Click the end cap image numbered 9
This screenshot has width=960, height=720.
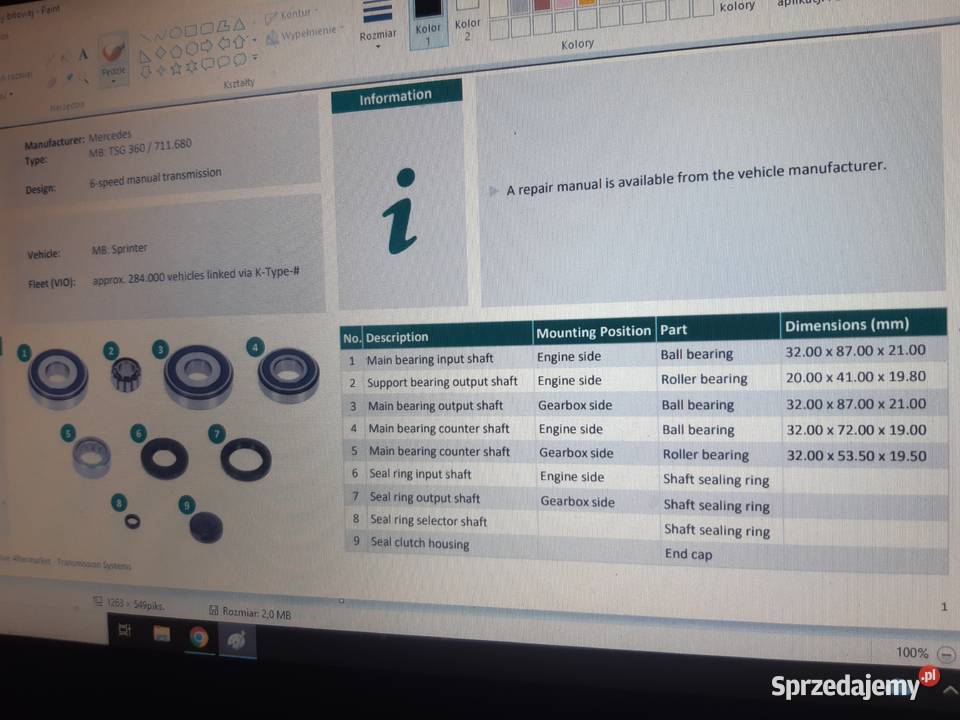pos(206,527)
